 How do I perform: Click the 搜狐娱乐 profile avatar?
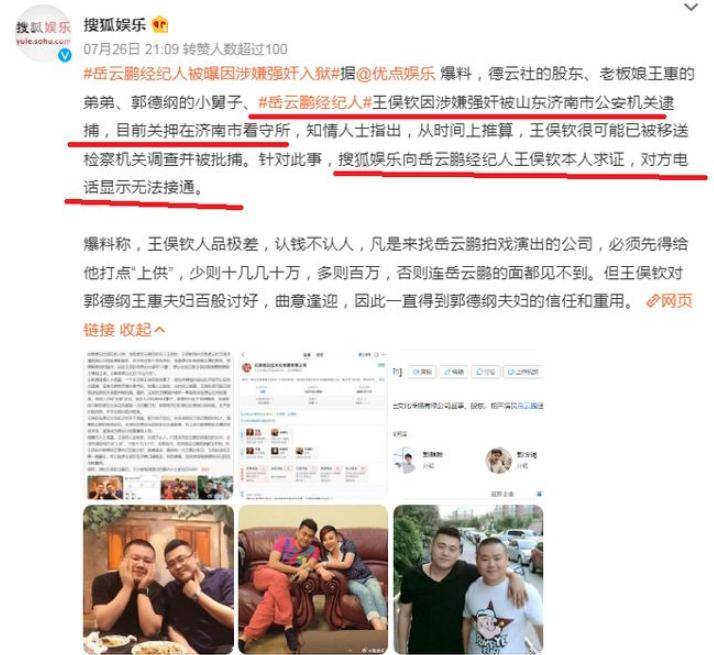point(43,34)
